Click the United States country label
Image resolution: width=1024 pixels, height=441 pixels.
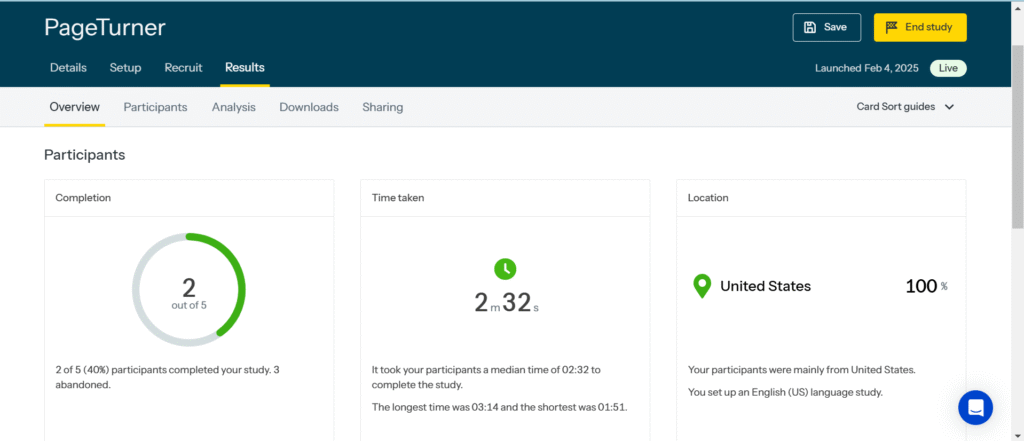point(765,286)
